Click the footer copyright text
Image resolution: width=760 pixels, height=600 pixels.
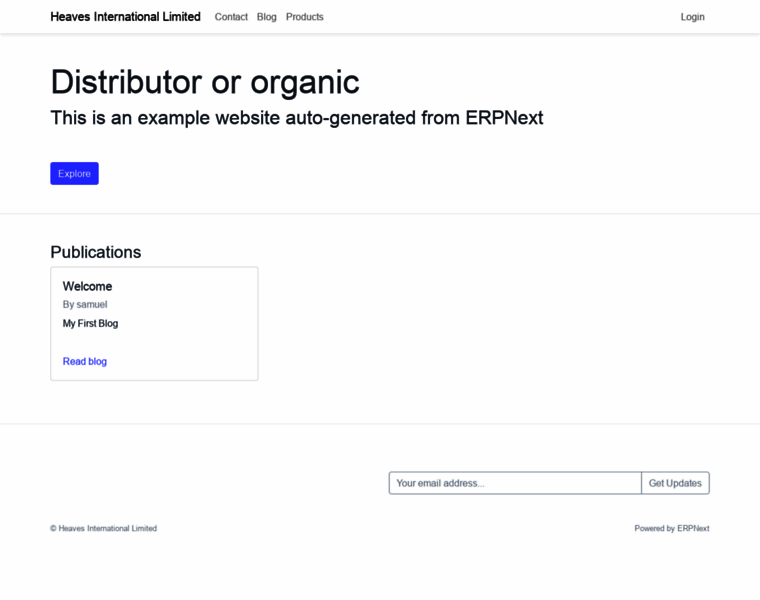[x=103, y=528]
